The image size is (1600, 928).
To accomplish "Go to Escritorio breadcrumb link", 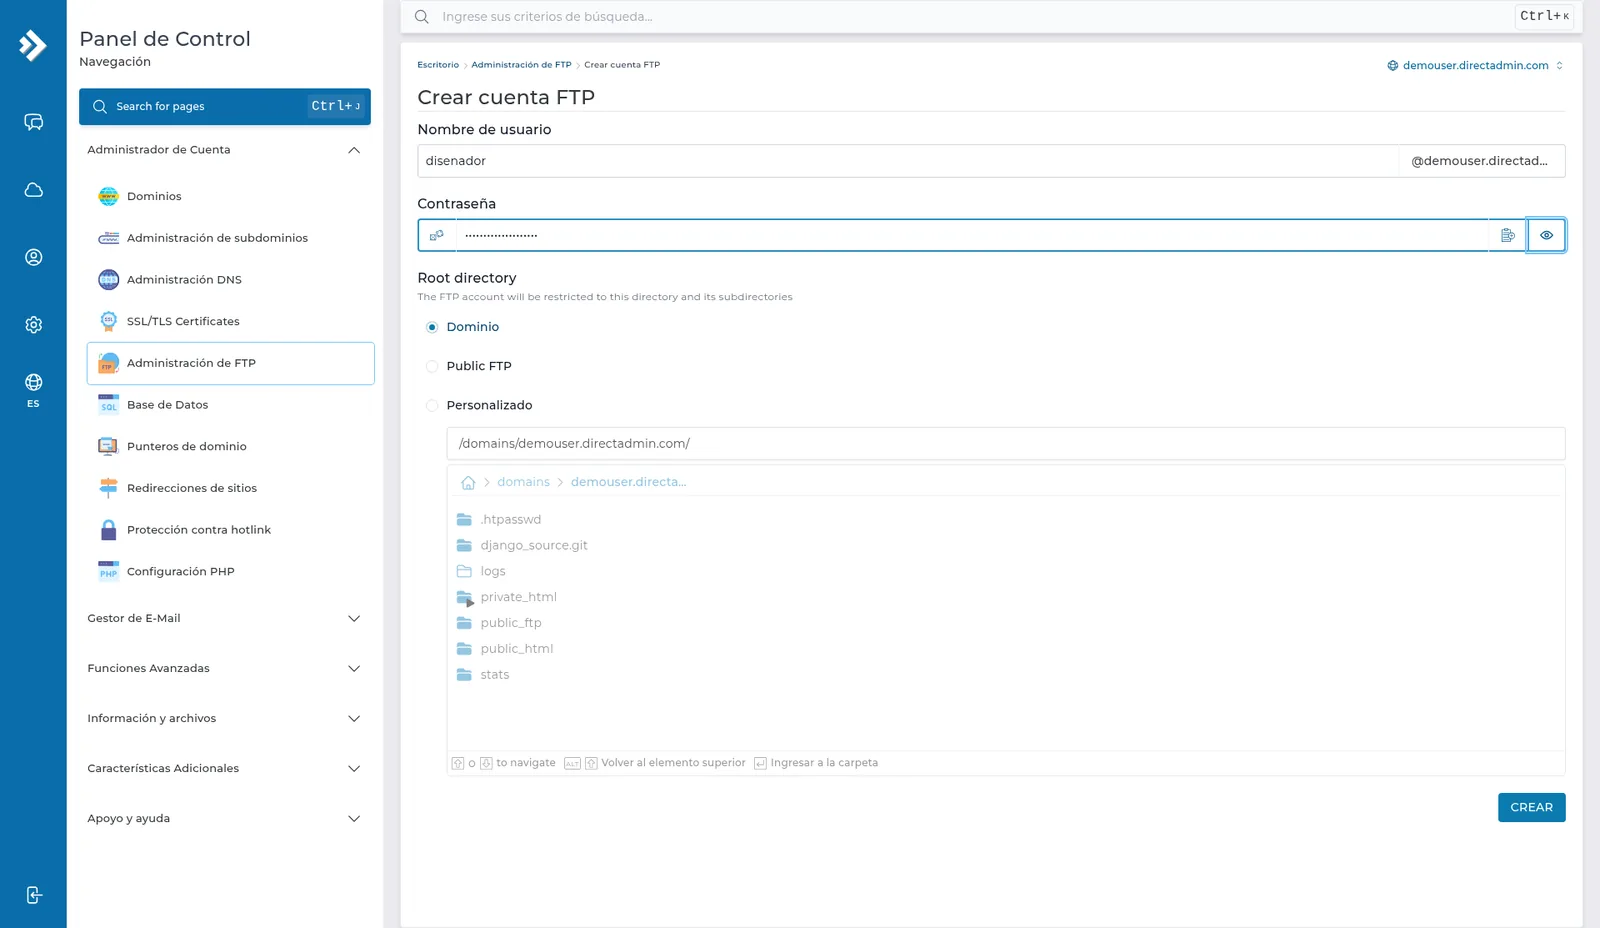I will point(438,65).
